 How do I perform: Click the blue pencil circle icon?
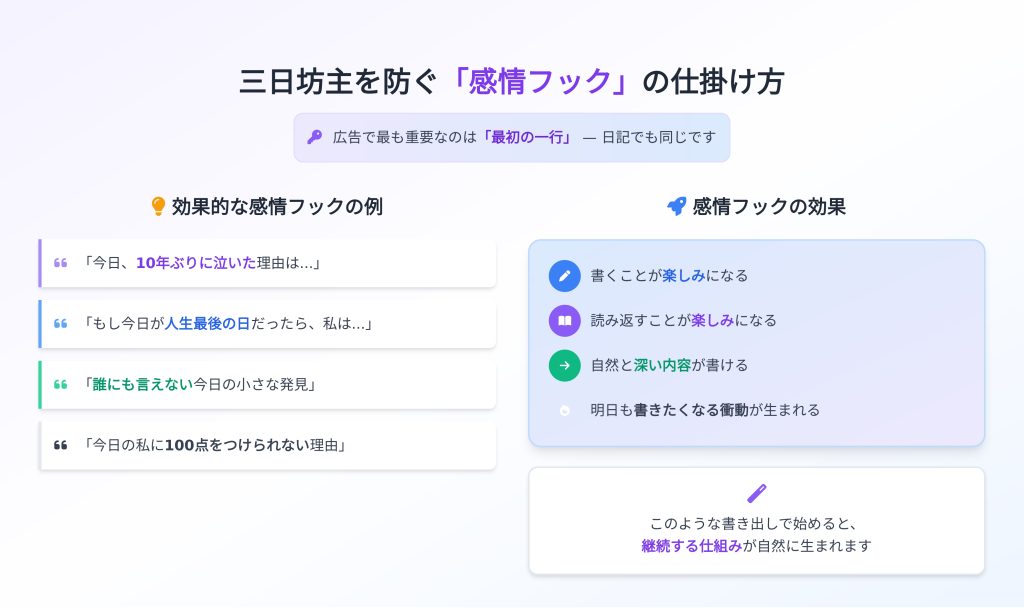click(x=564, y=275)
